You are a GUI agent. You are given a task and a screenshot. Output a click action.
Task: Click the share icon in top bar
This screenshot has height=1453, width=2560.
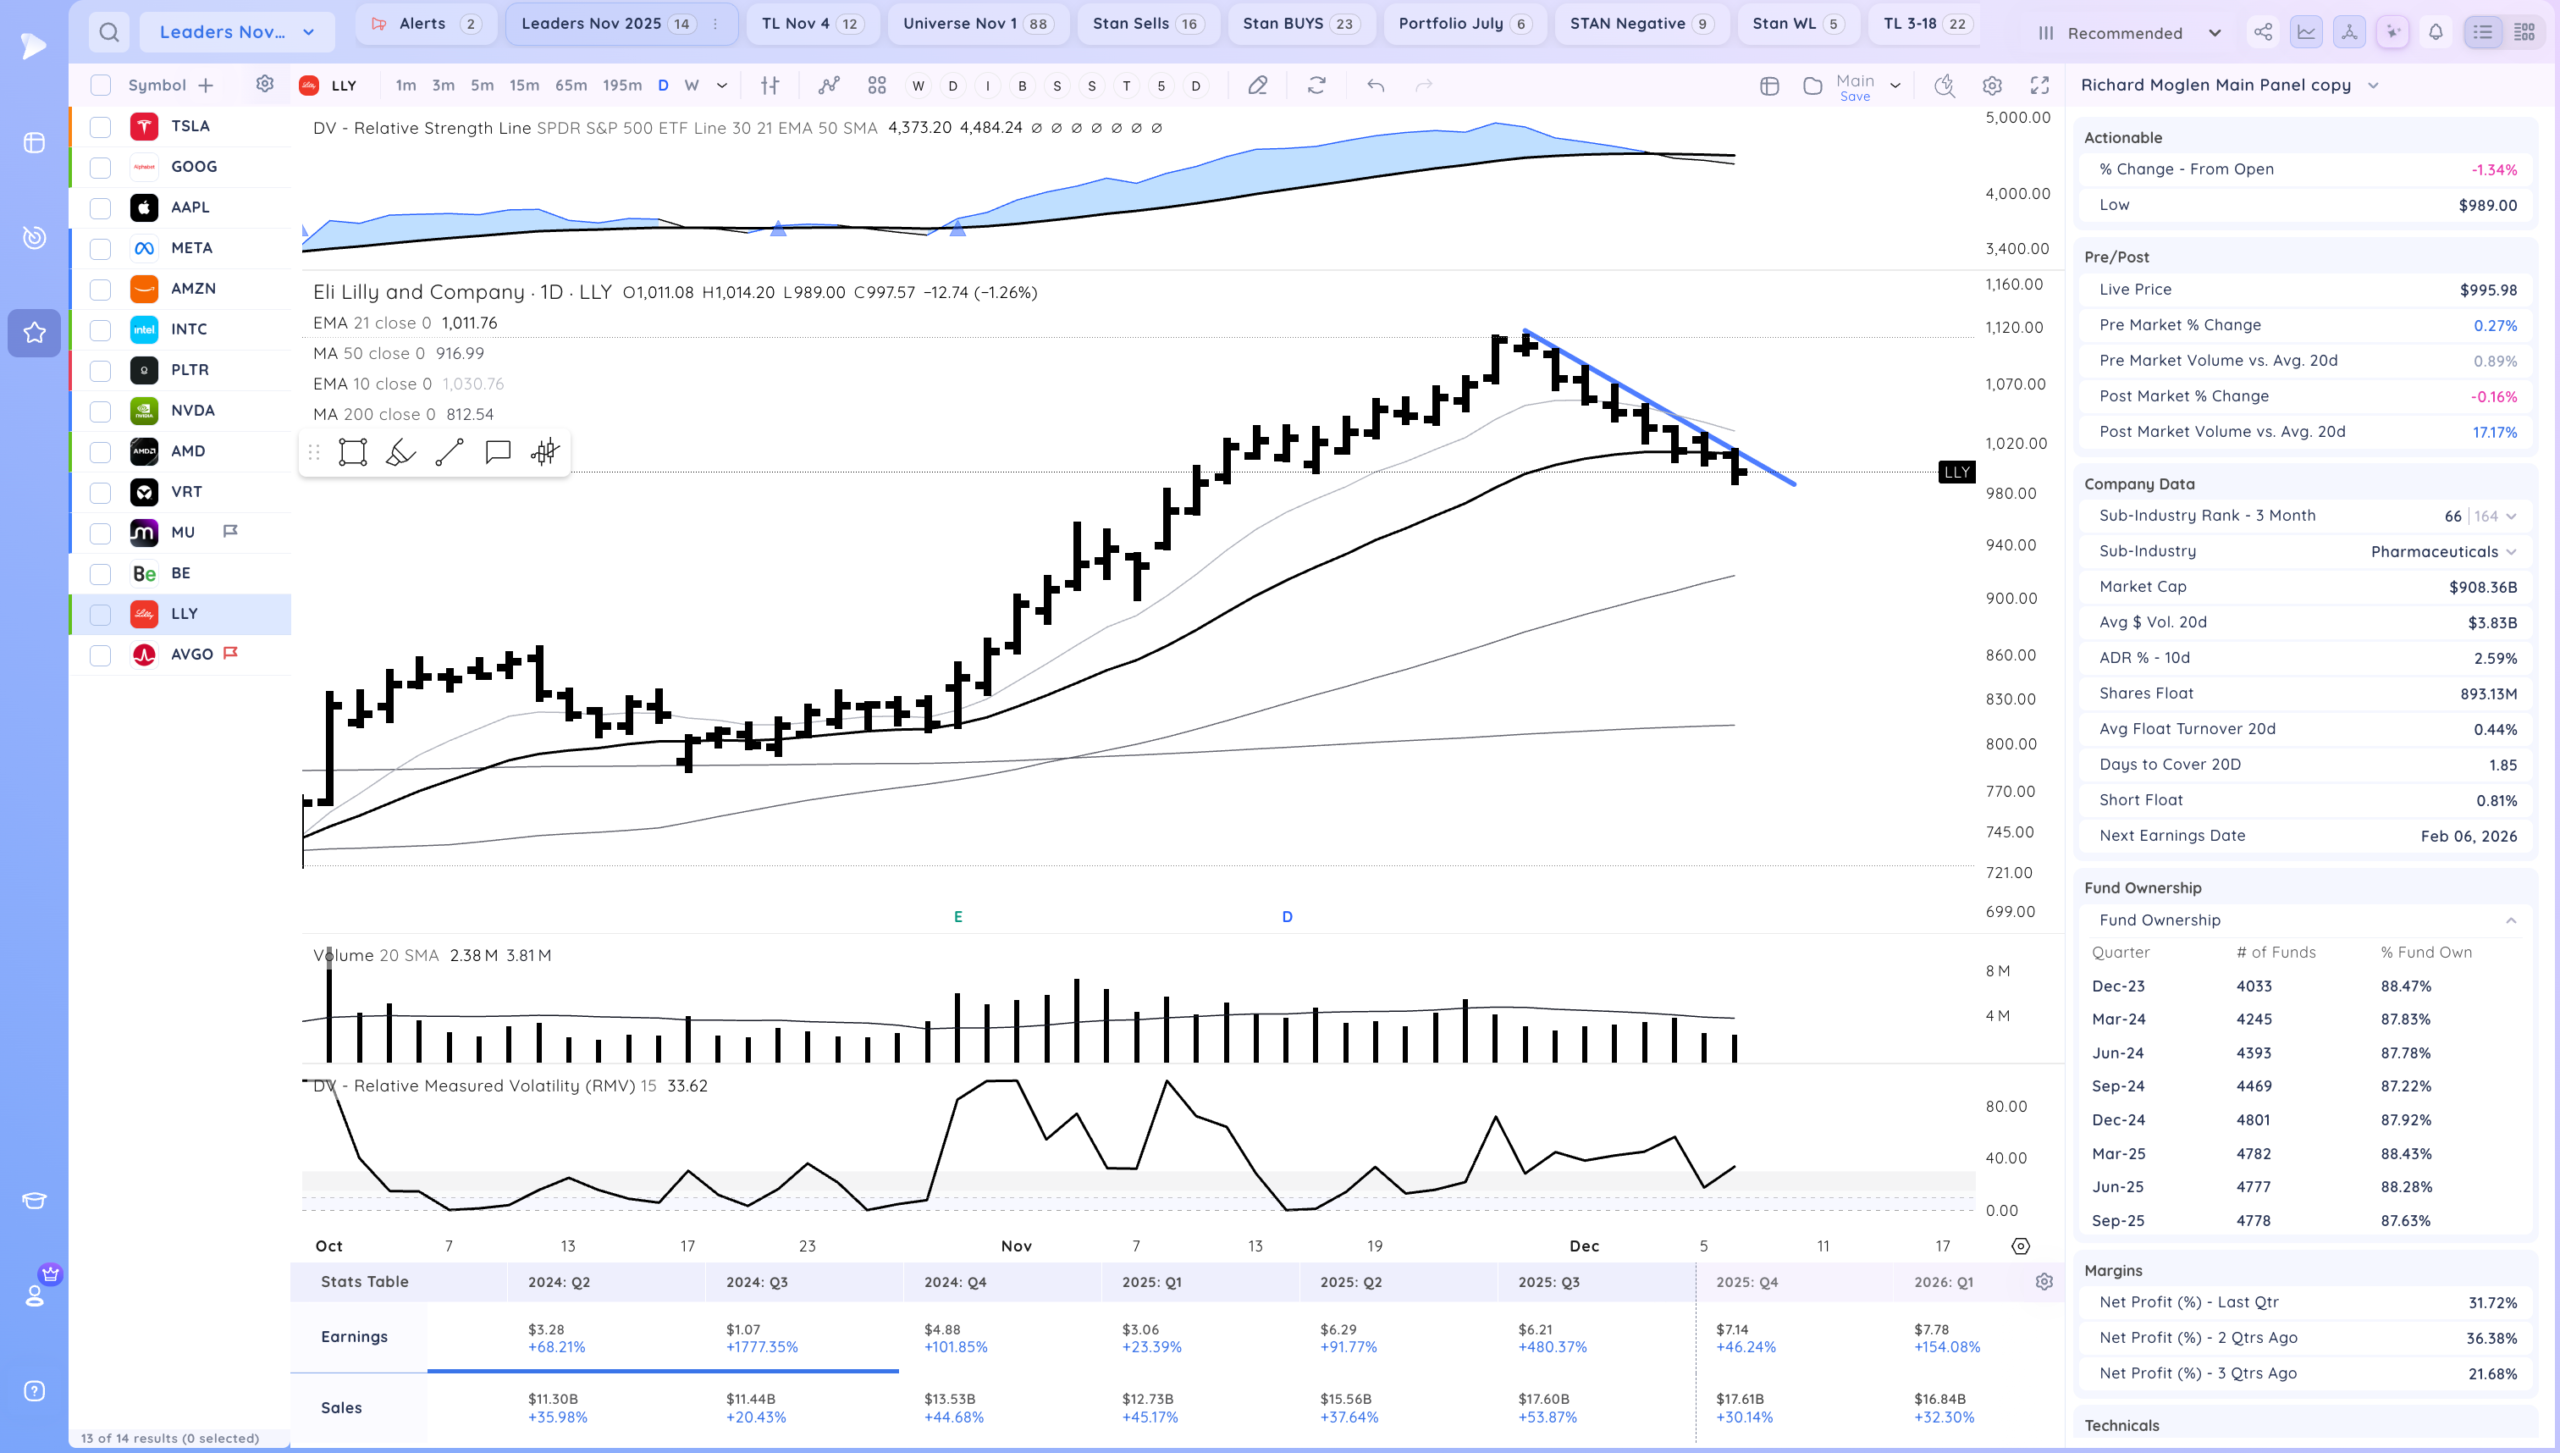point(2263,32)
